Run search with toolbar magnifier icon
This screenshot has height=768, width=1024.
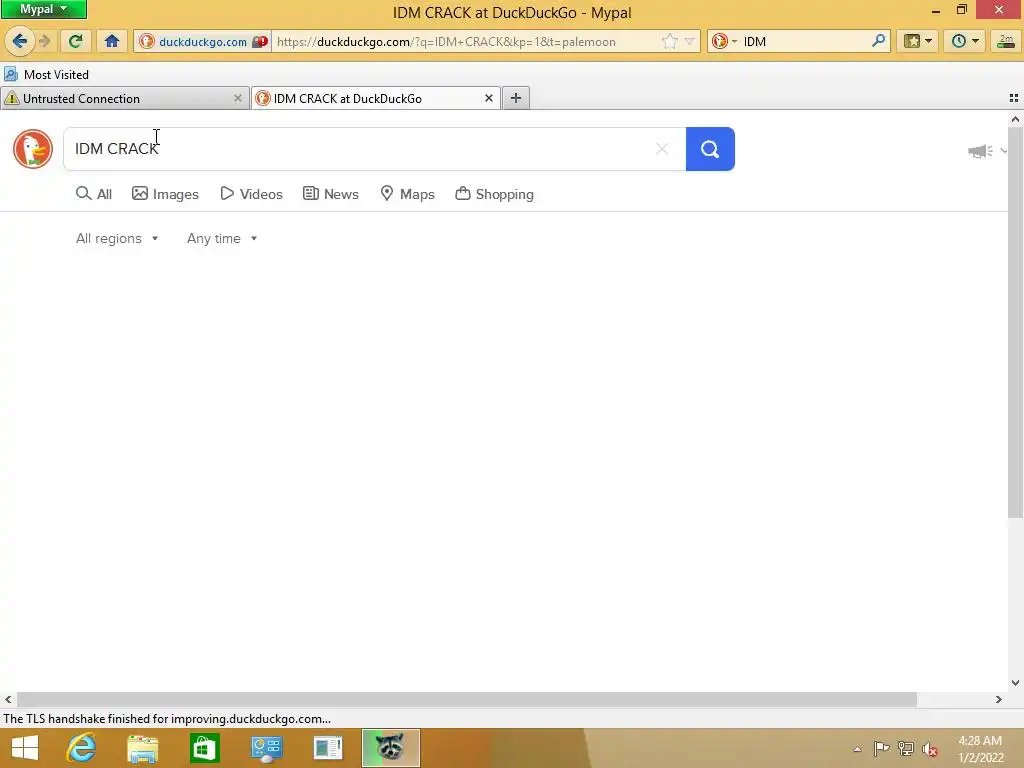pyautogui.click(x=878, y=41)
